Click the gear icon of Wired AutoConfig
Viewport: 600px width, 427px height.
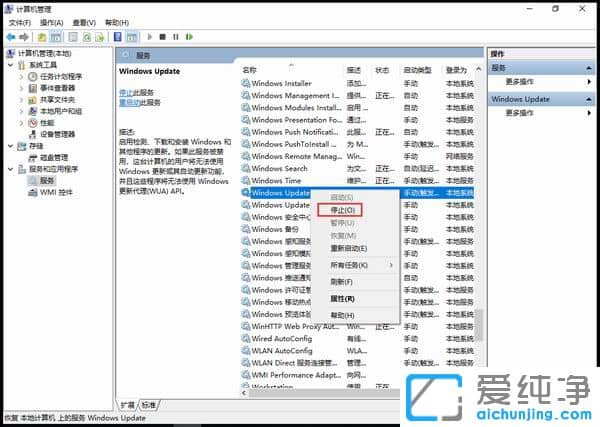click(x=245, y=339)
